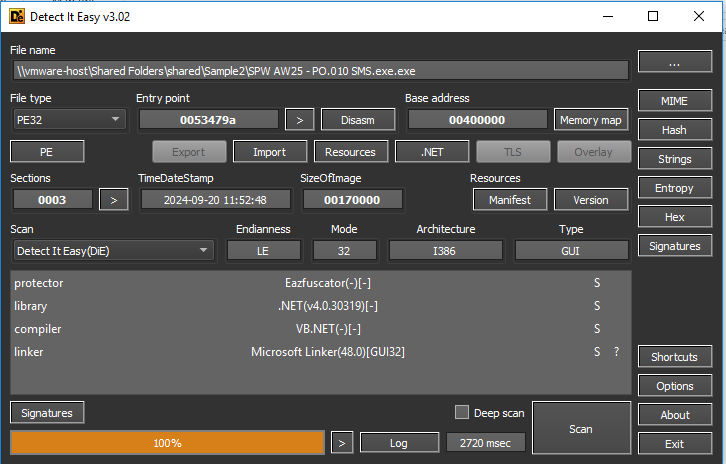The width and height of the screenshot is (726, 464).
Task: Select the File name path field
Action: tap(320, 71)
